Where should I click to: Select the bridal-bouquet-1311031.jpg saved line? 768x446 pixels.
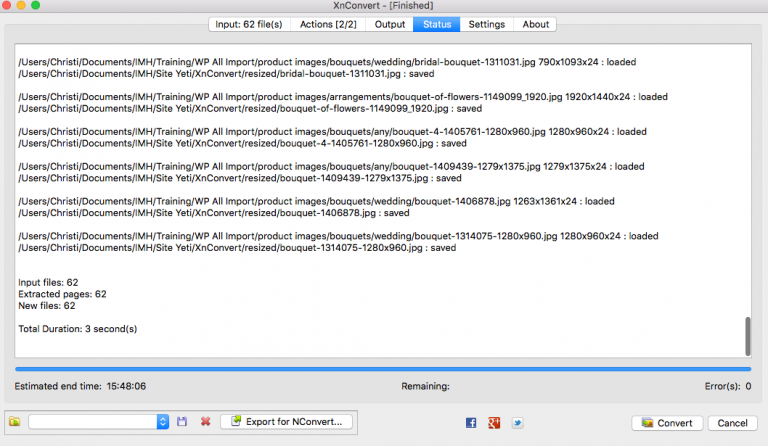click(226, 74)
